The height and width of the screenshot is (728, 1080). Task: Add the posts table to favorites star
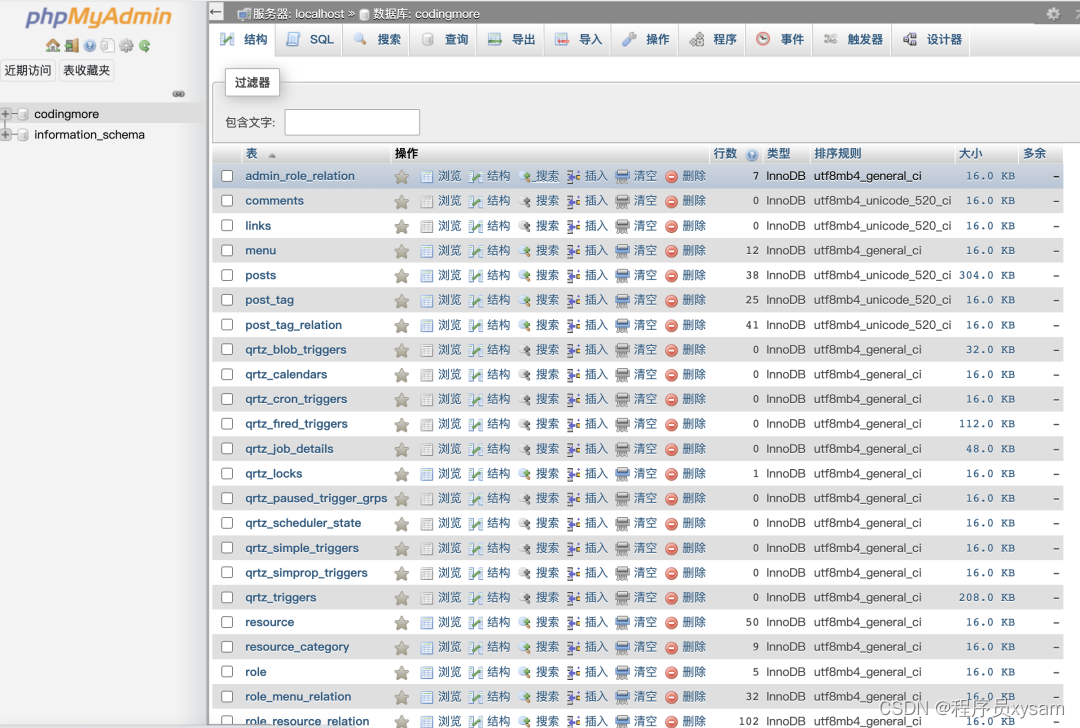(402, 276)
